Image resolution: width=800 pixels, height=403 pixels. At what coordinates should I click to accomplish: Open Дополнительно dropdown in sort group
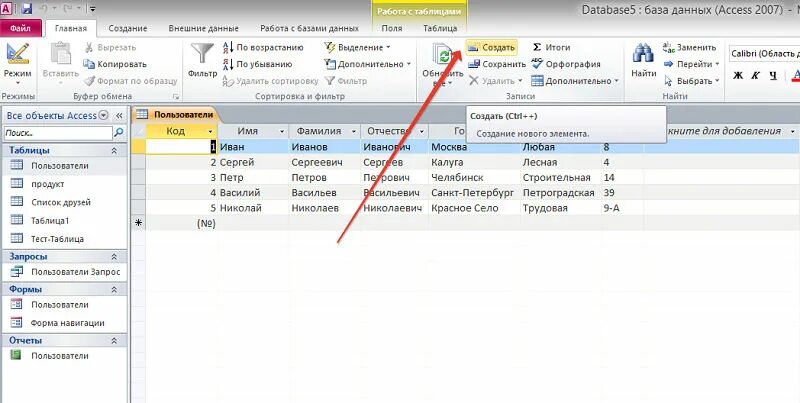click(368, 64)
